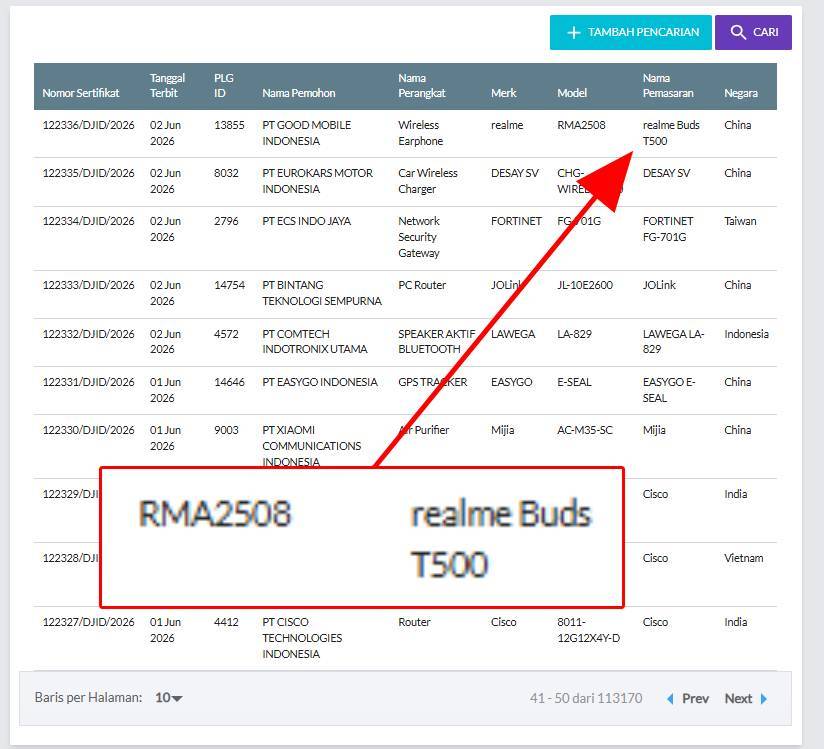The width and height of the screenshot is (824, 749).
Task: Select certificate 122333/DJID/2026
Action: click(88, 285)
